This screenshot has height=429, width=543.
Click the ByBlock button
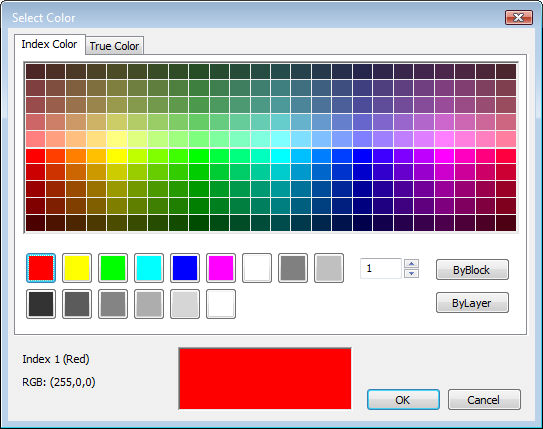pos(472,270)
